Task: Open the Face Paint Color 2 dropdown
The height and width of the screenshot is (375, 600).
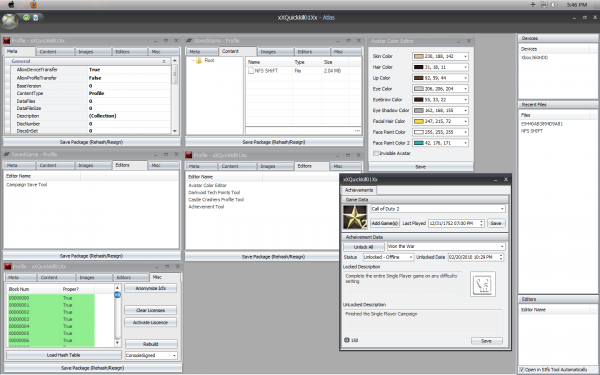Action: click(x=465, y=143)
